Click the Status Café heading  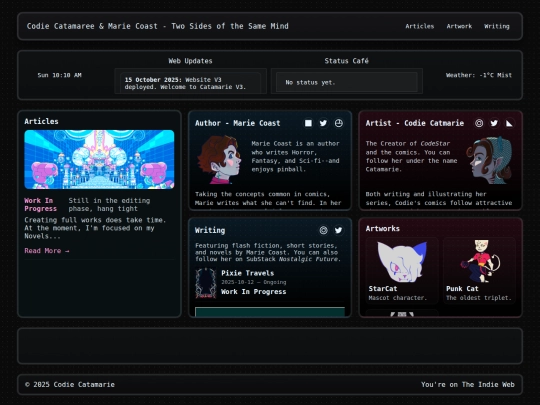click(346, 61)
